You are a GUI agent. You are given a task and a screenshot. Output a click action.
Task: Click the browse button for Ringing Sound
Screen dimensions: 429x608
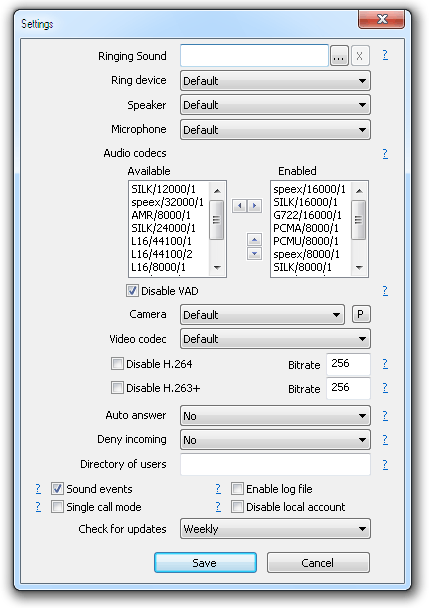click(x=339, y=57)
